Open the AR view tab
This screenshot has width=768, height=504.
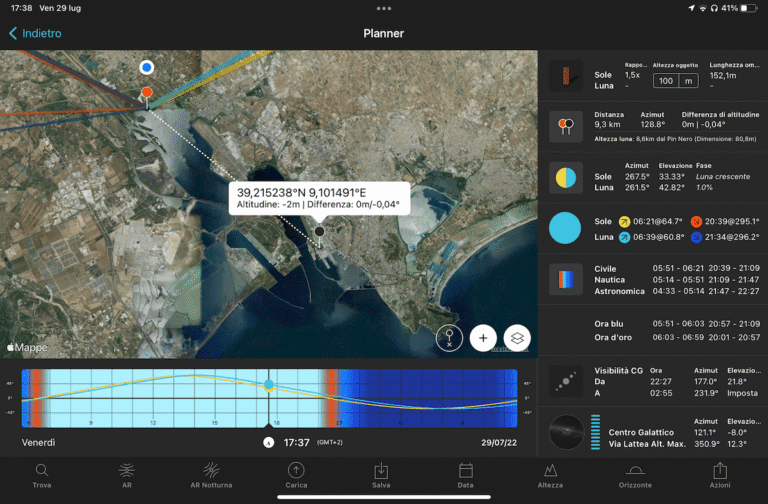click(x=126, y=476)
